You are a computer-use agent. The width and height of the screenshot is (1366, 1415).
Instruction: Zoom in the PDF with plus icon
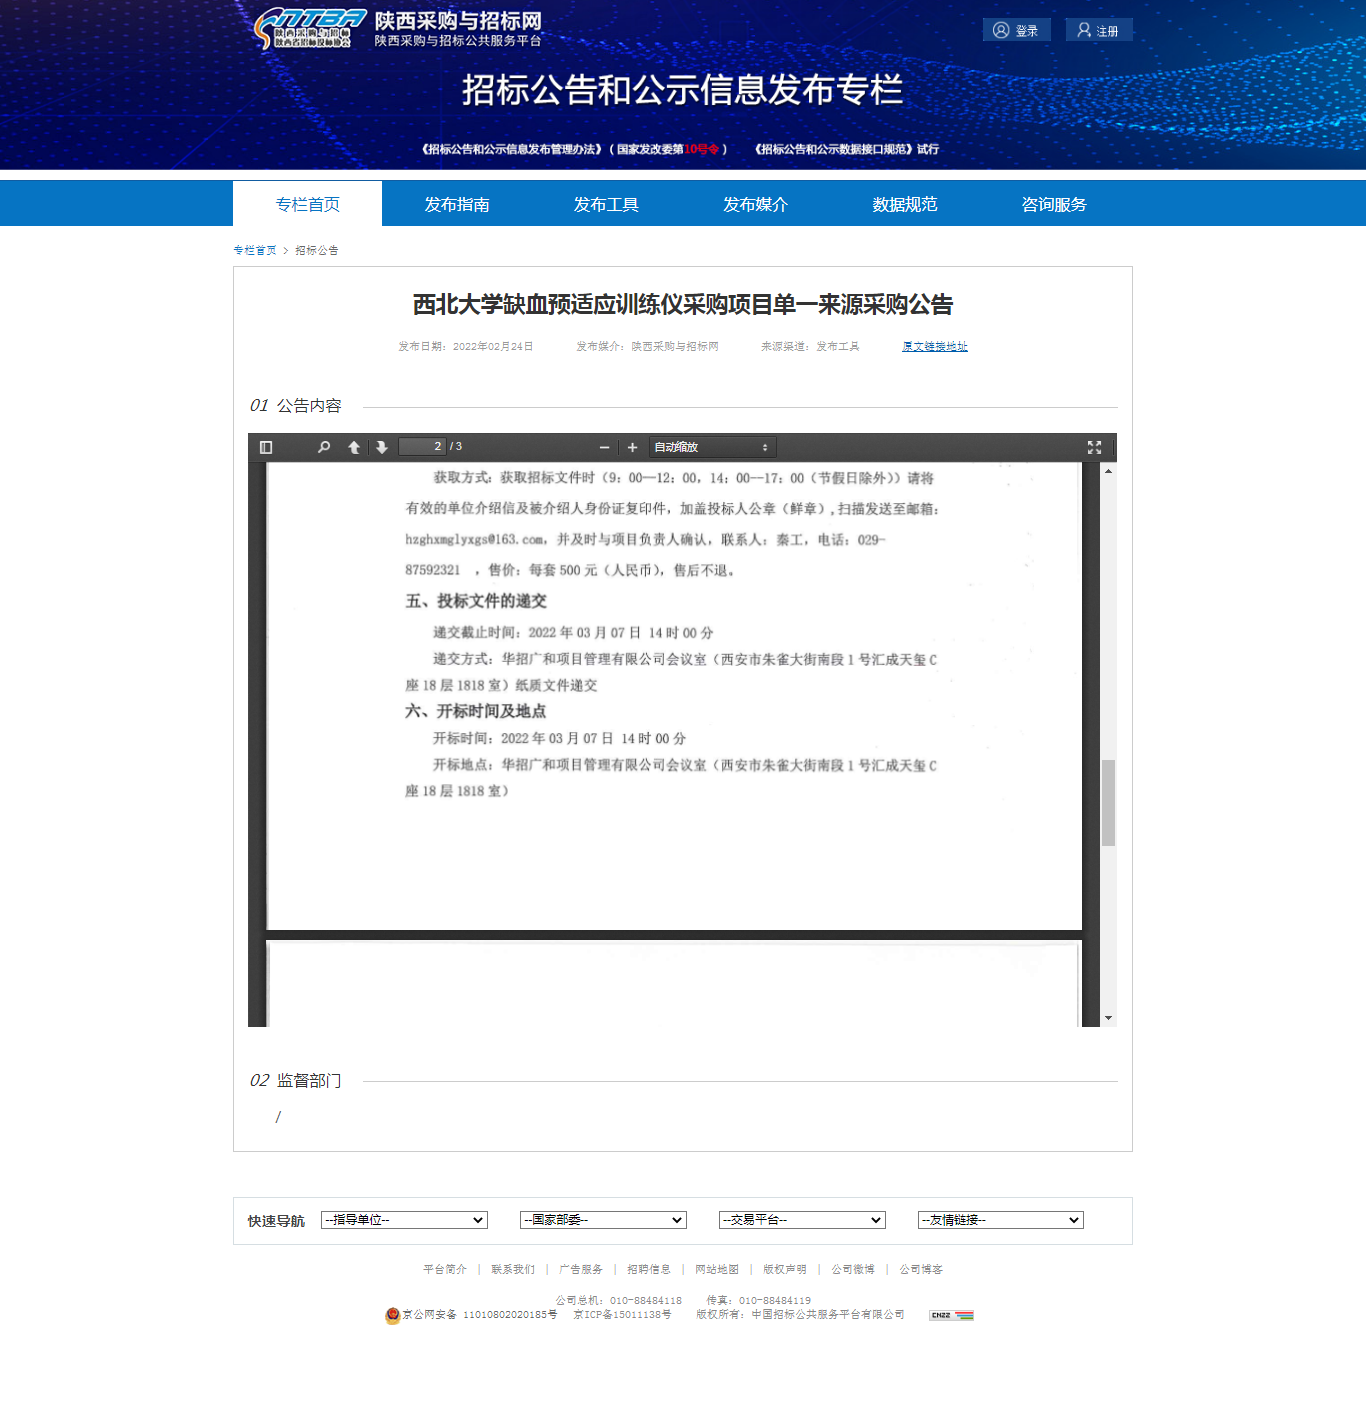coord(632,447)
